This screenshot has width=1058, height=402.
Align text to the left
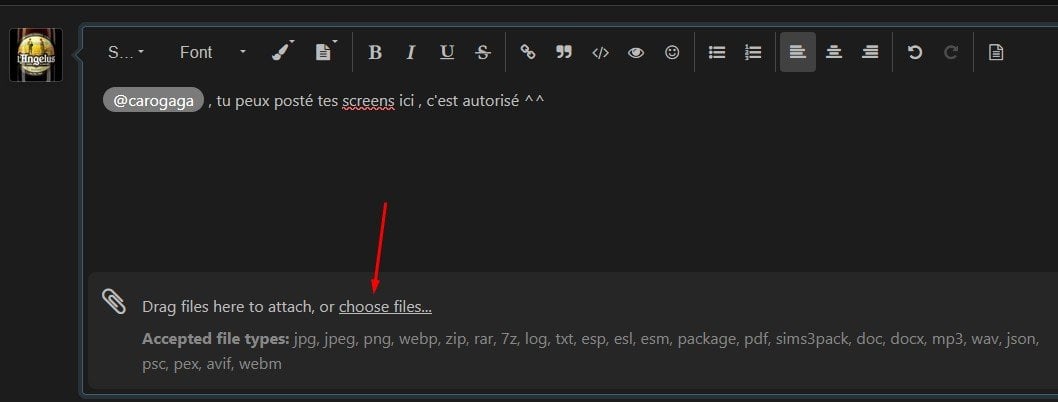[798, 52]
